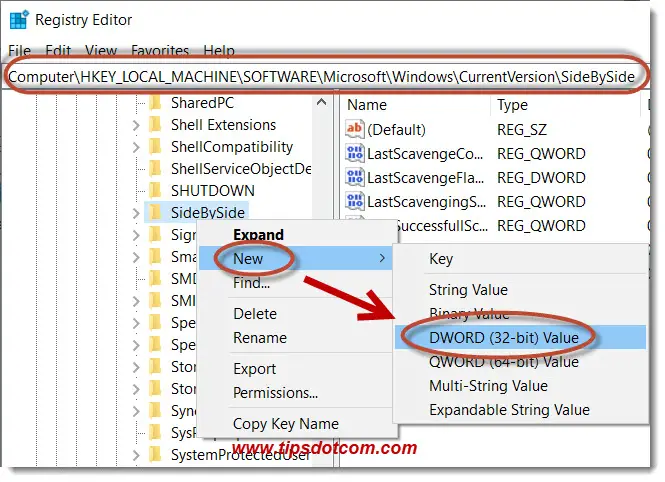Select the LastScavengingS... value name
Image resolution: width=665 pixels, height=482 pixels.
tap(427, 201)
